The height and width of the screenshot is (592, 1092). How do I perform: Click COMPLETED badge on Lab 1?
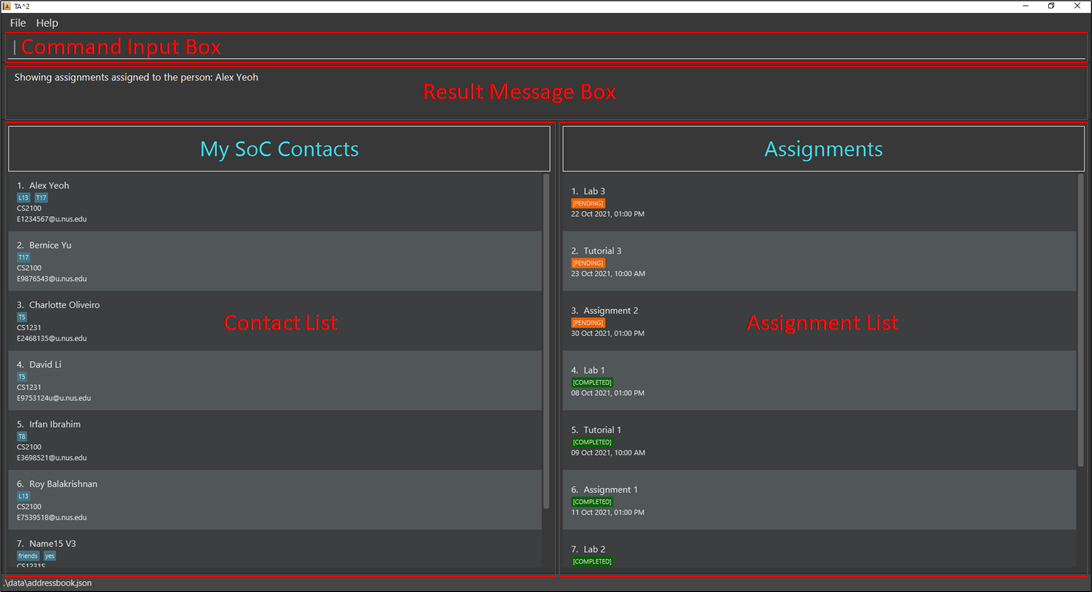click(591, 382)
